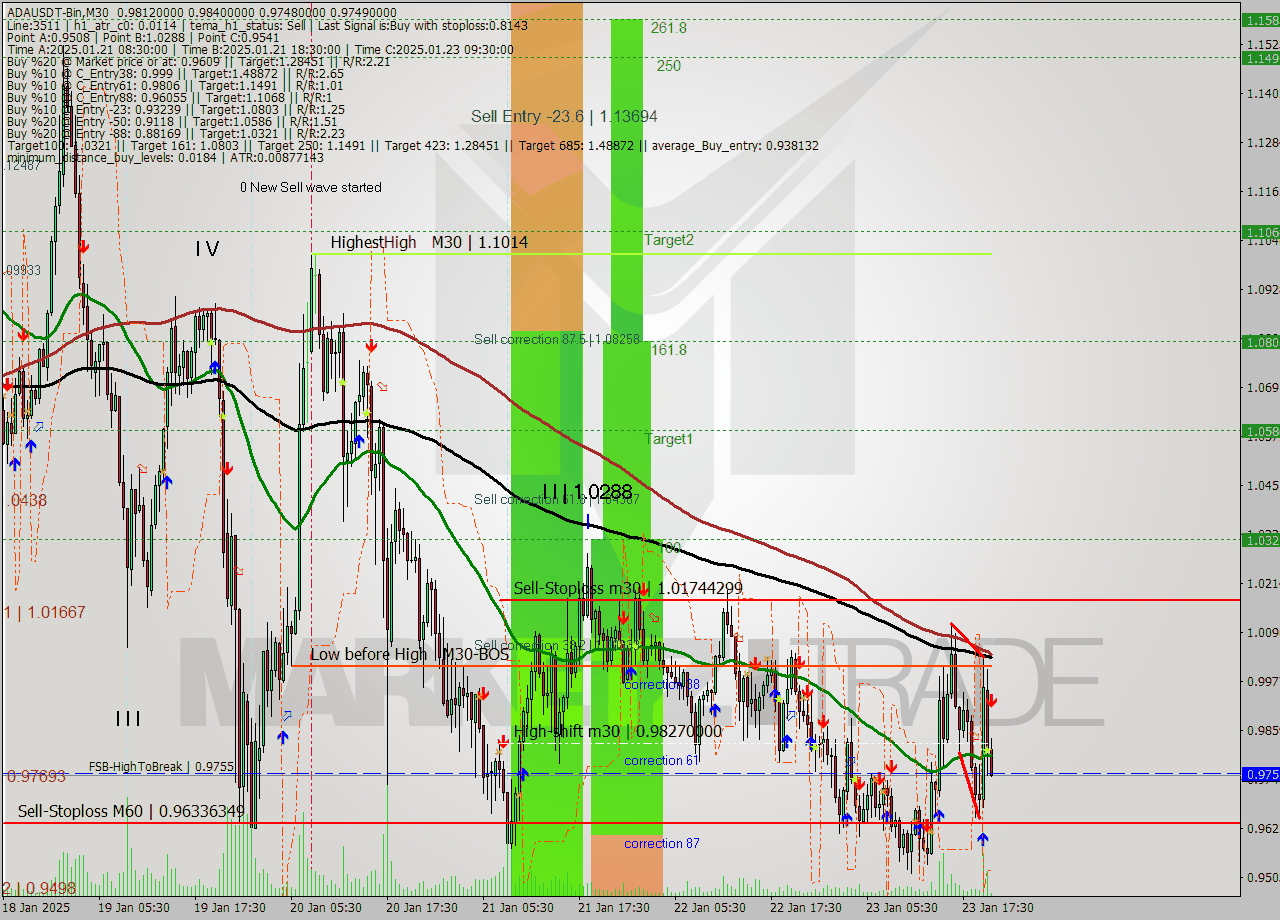Select the '23 Jan 05:30' time axis label
This screenshot has height=920, width=1280.
[x=901, y=907]
